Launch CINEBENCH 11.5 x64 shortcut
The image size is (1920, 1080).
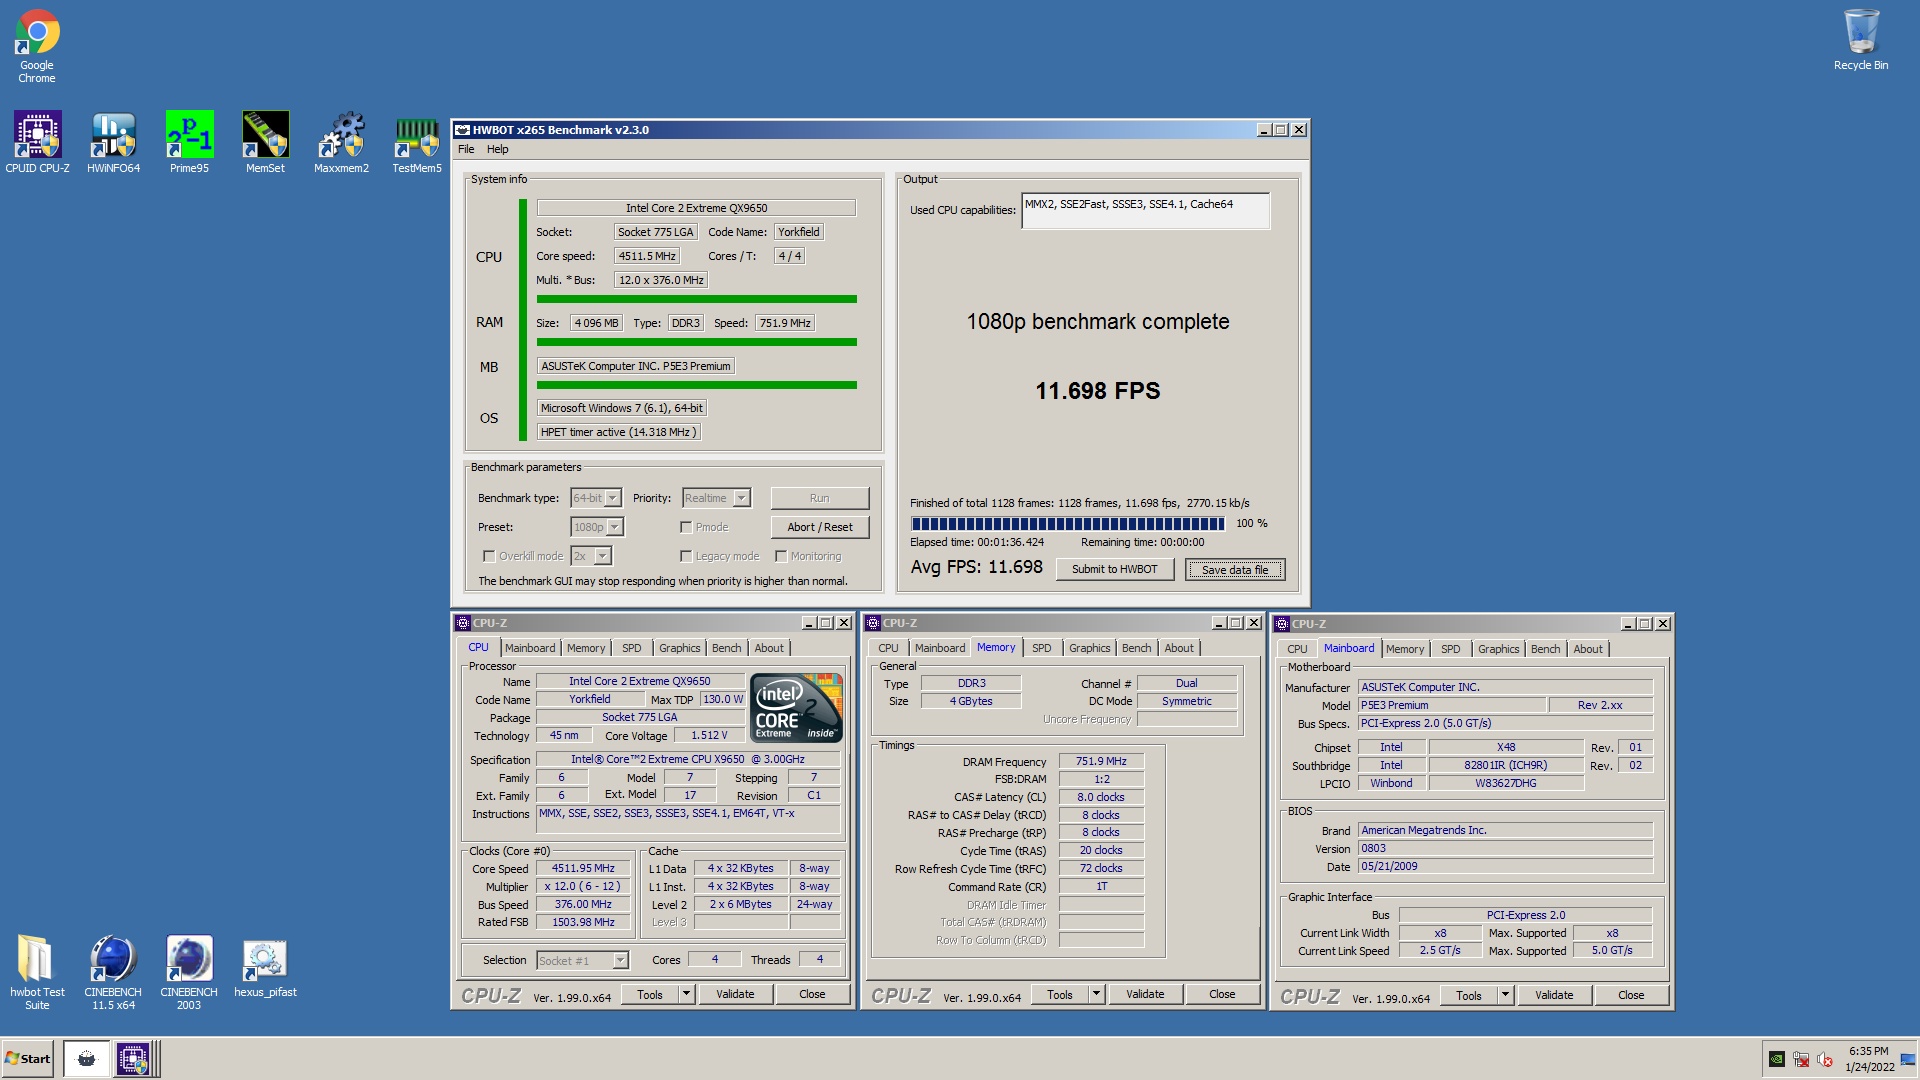(x=113, y=972)
